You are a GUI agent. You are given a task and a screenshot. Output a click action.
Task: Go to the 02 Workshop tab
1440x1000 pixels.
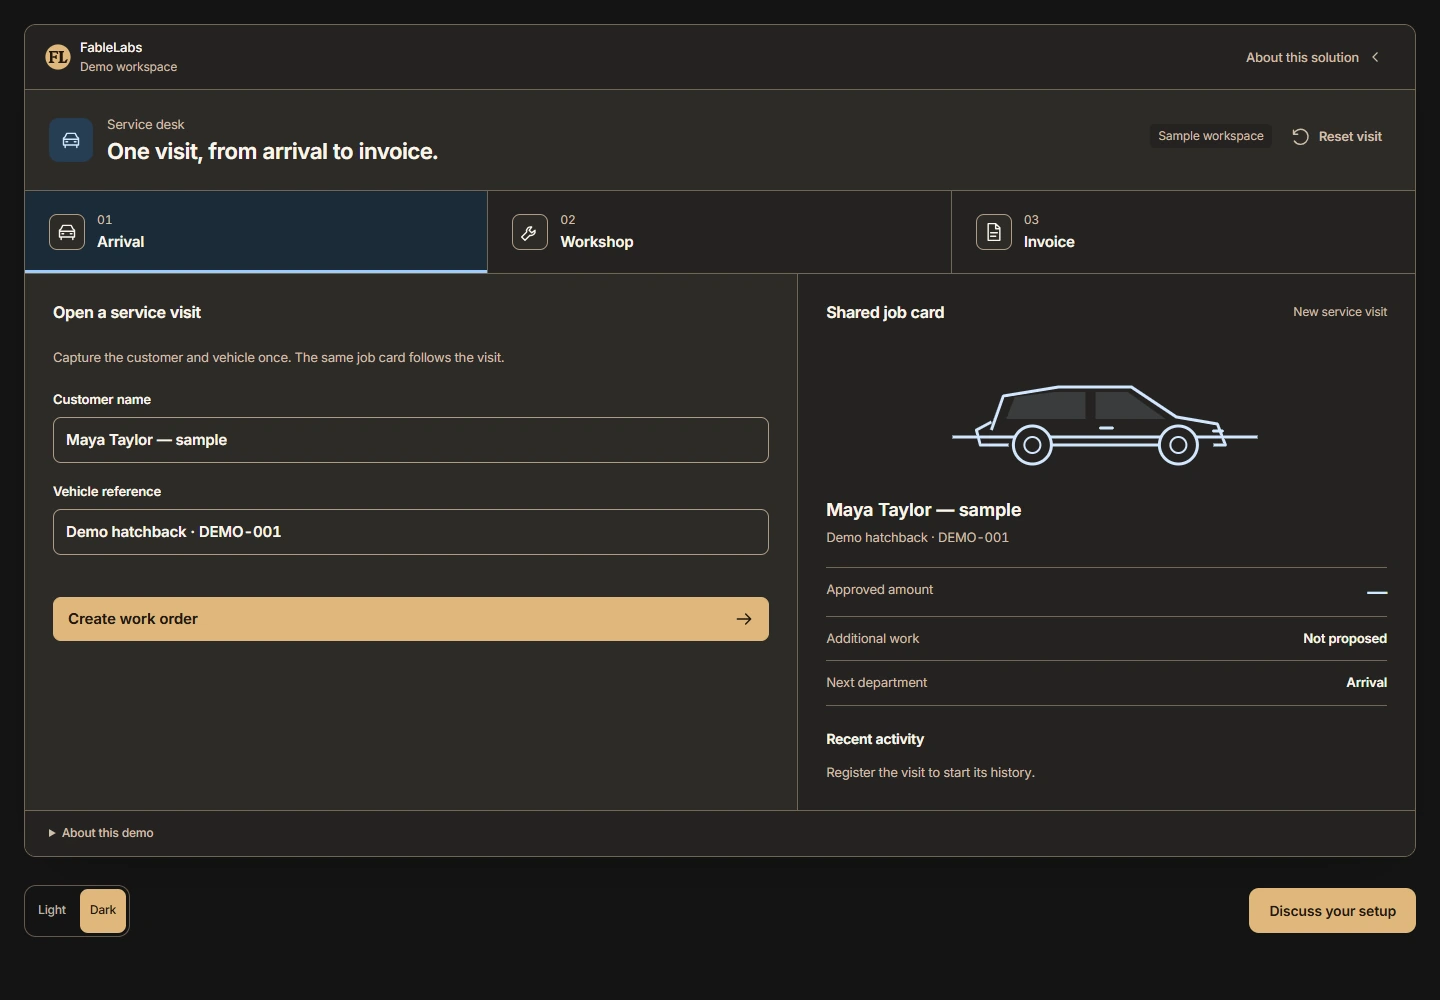(x=720, y=232)
